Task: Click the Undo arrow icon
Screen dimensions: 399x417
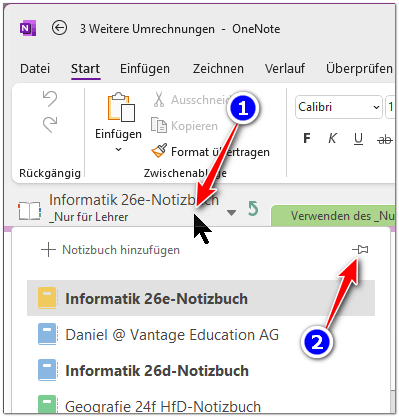Action: pyautogui.click(x=50, y=99)
